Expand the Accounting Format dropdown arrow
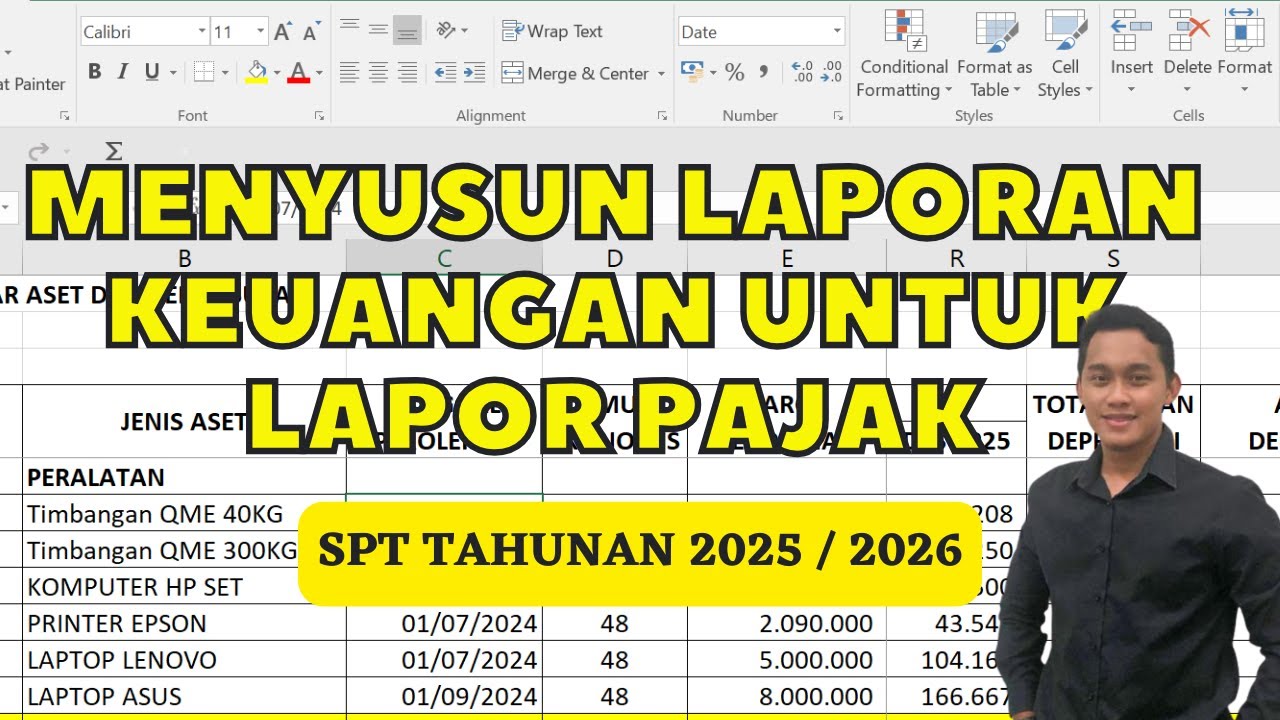Image resolution: width=1280 pixels, height=720 pixels. 713,73
